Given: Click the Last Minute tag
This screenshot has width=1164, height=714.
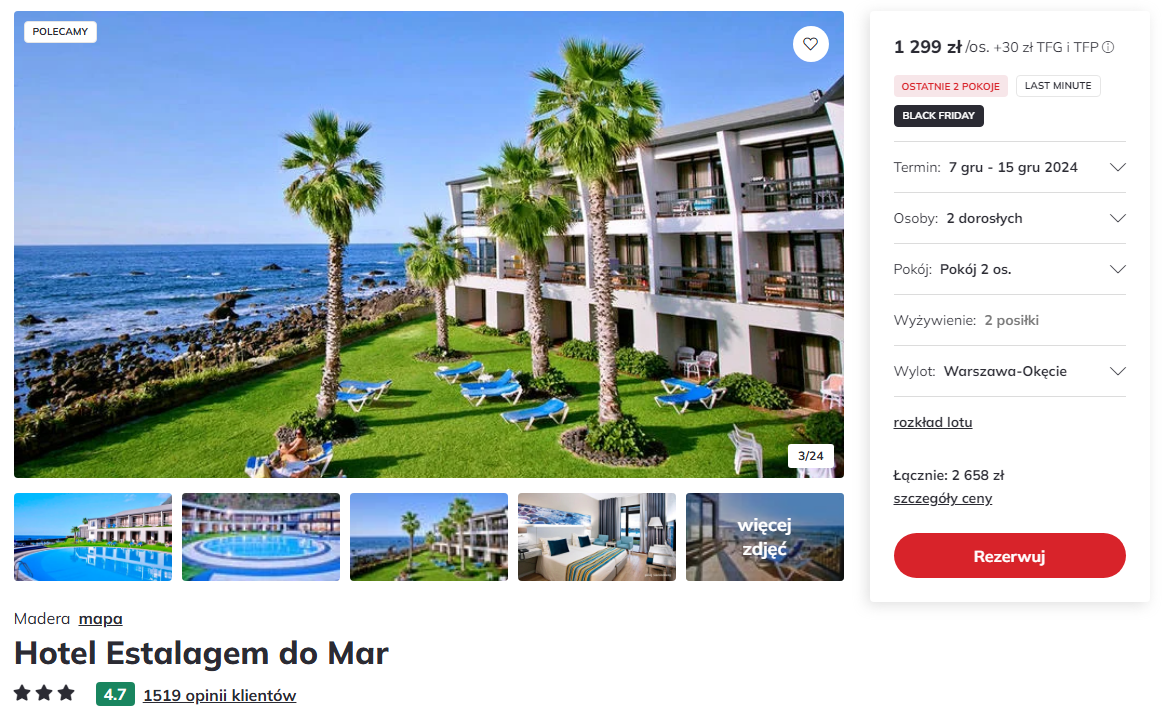Looking at the screenshot, I should (x=1058, y=86).
